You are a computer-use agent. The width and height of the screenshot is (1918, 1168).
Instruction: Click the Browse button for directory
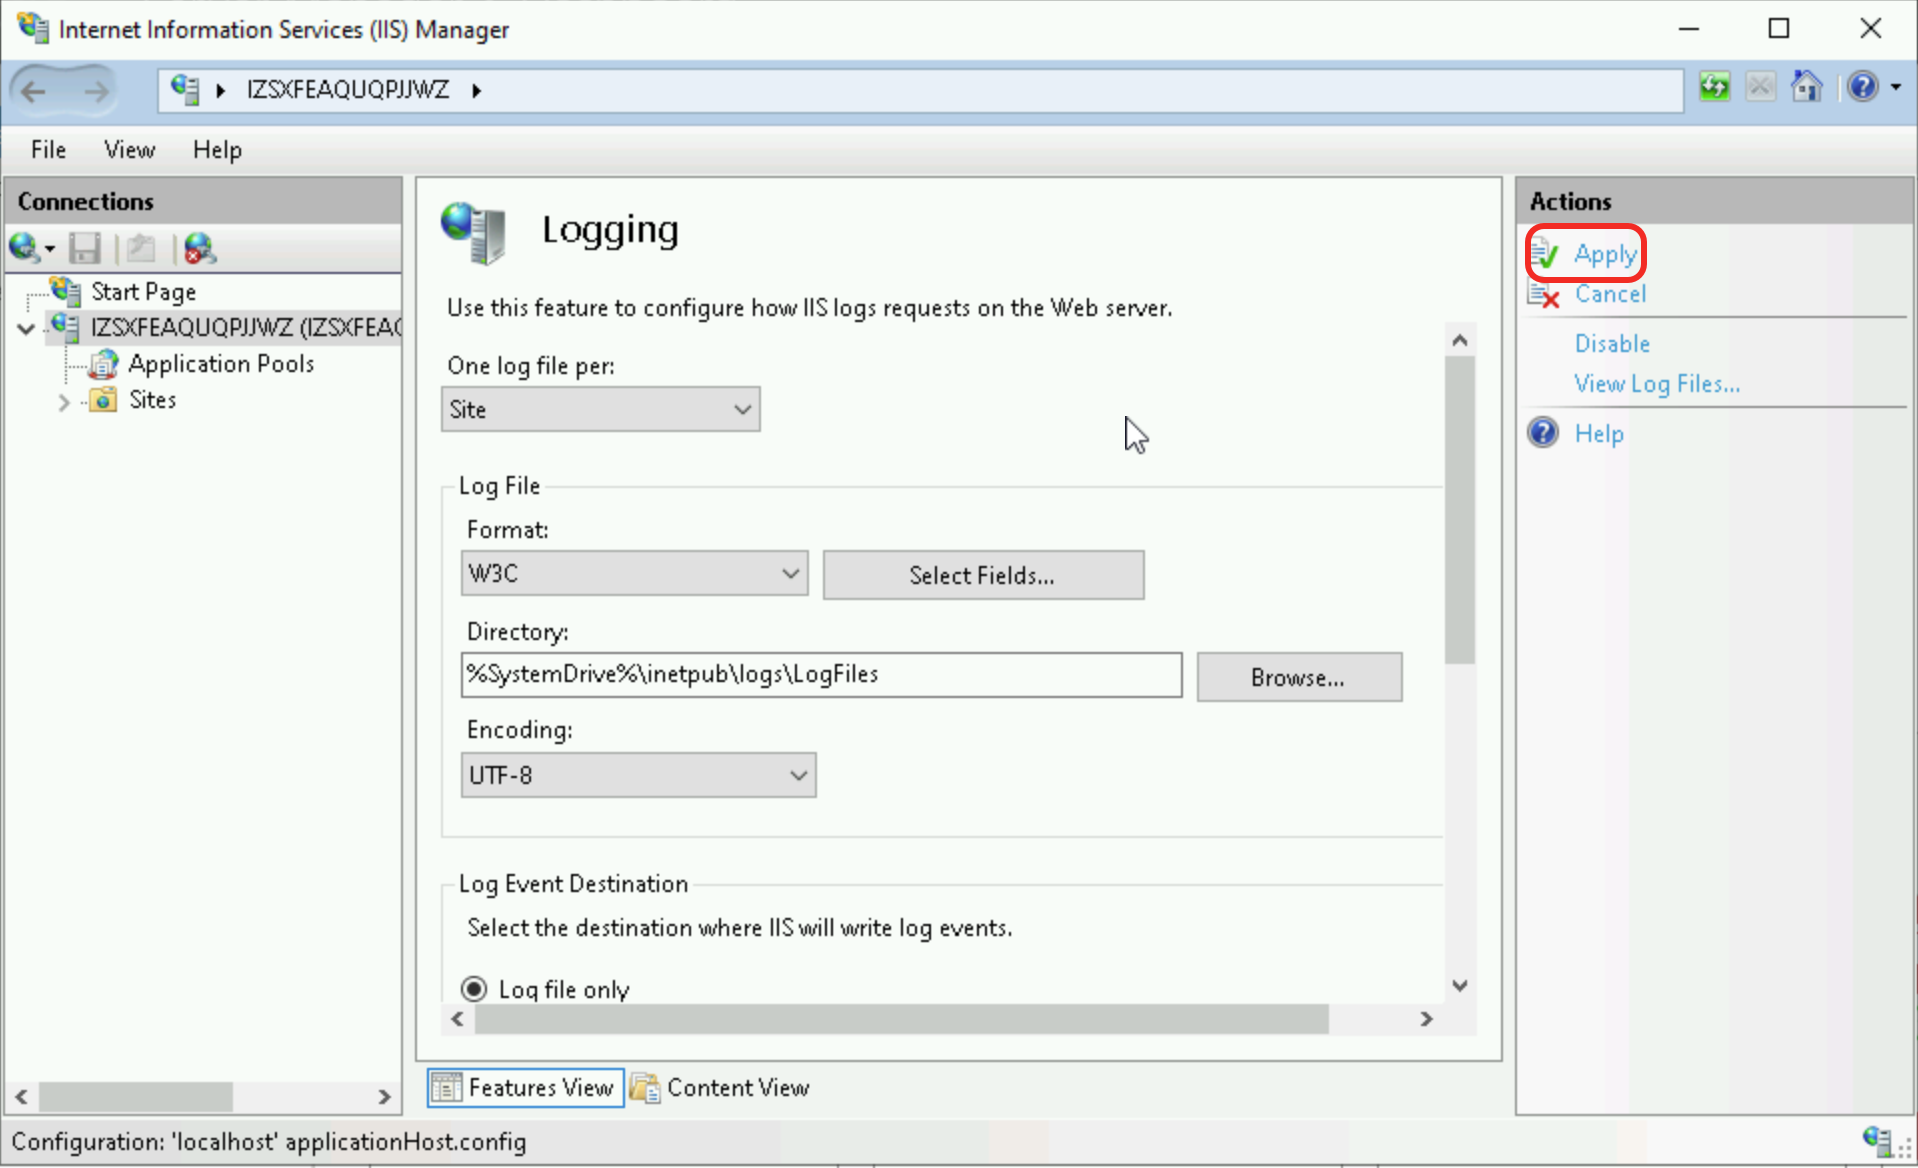(x=1299, y=677)
